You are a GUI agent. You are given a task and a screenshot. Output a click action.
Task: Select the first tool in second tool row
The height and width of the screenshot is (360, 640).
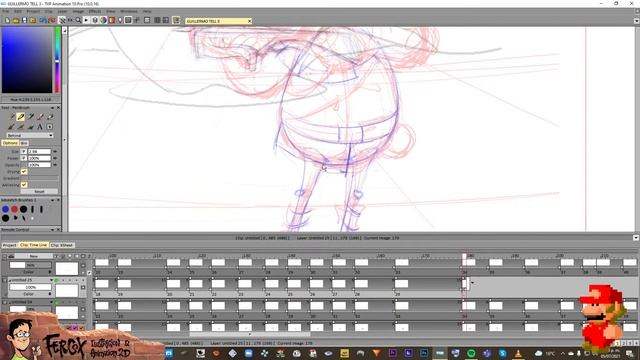pyautogui.click(x=11, y=127)
